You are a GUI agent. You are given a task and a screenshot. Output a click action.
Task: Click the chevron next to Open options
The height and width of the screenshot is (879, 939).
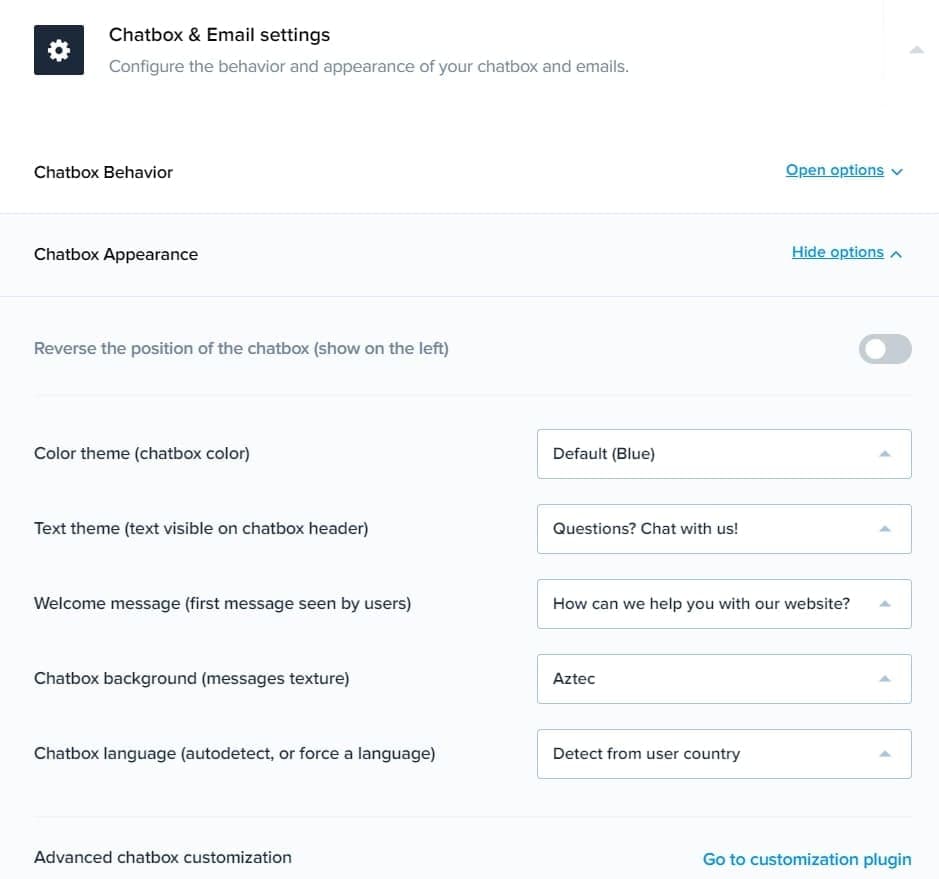coord(897,172)
